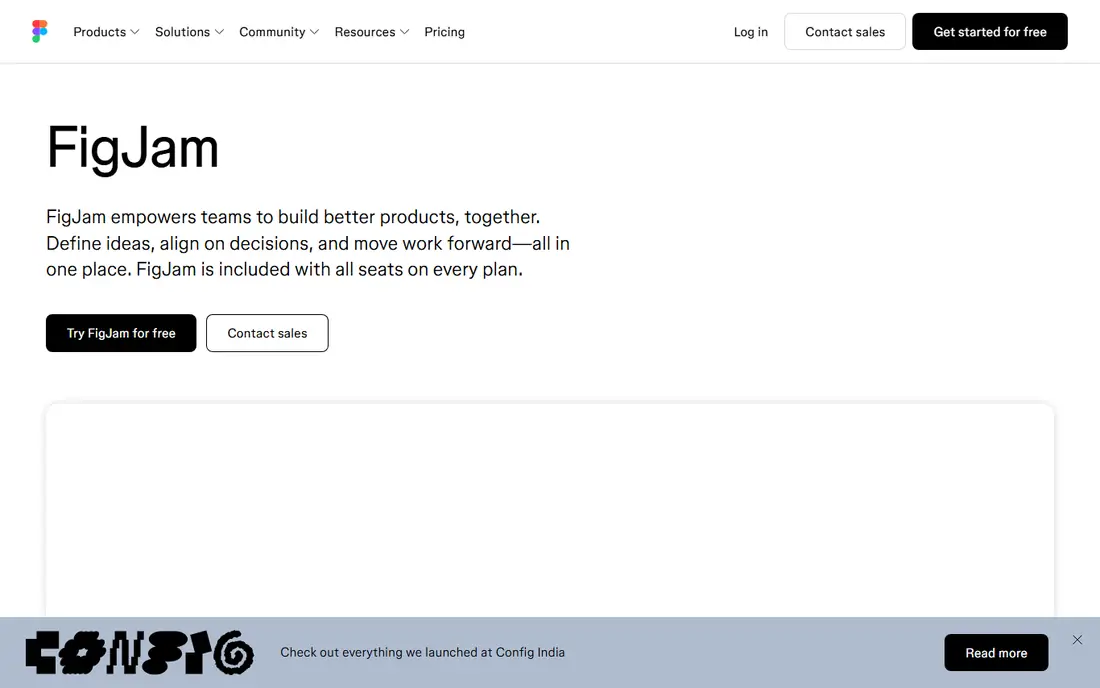Viewport: 1100px width, 688px height.
Task: Close the Config India banner
Action: 1077,640
